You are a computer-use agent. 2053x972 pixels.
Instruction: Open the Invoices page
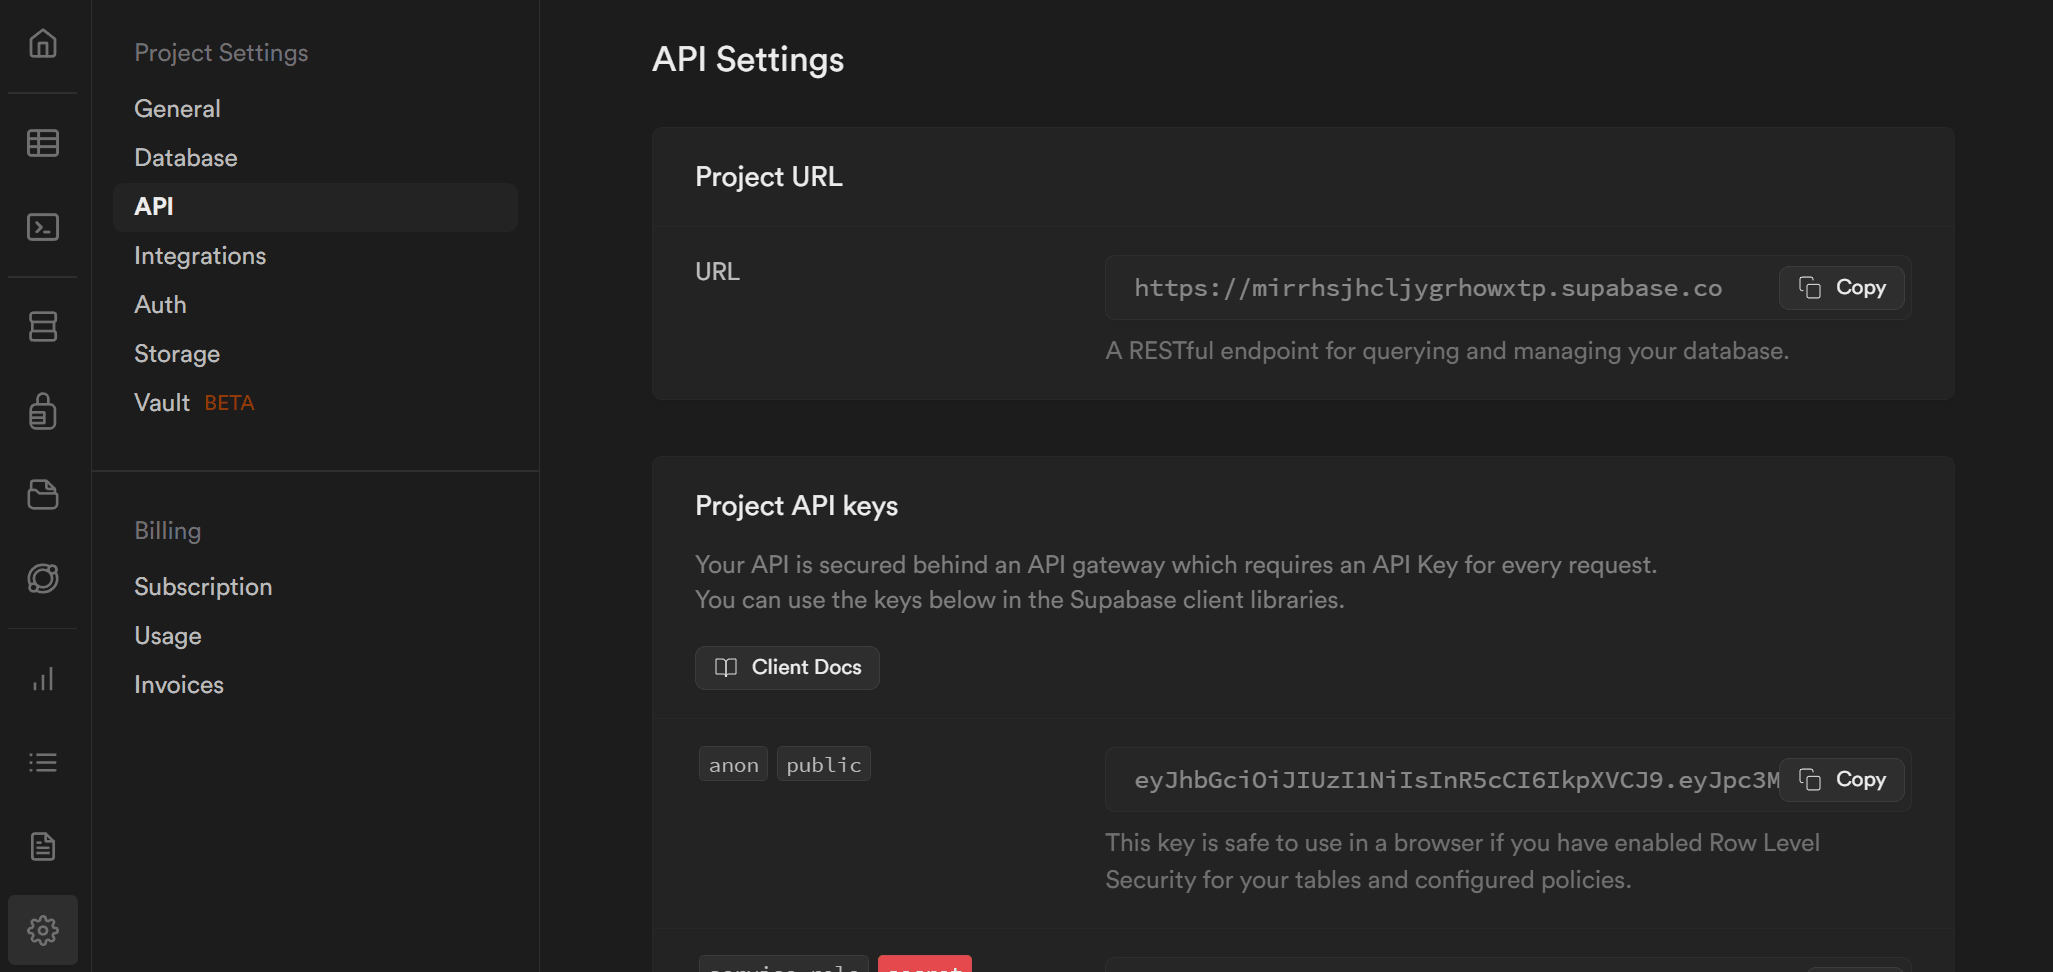(178, 684)
